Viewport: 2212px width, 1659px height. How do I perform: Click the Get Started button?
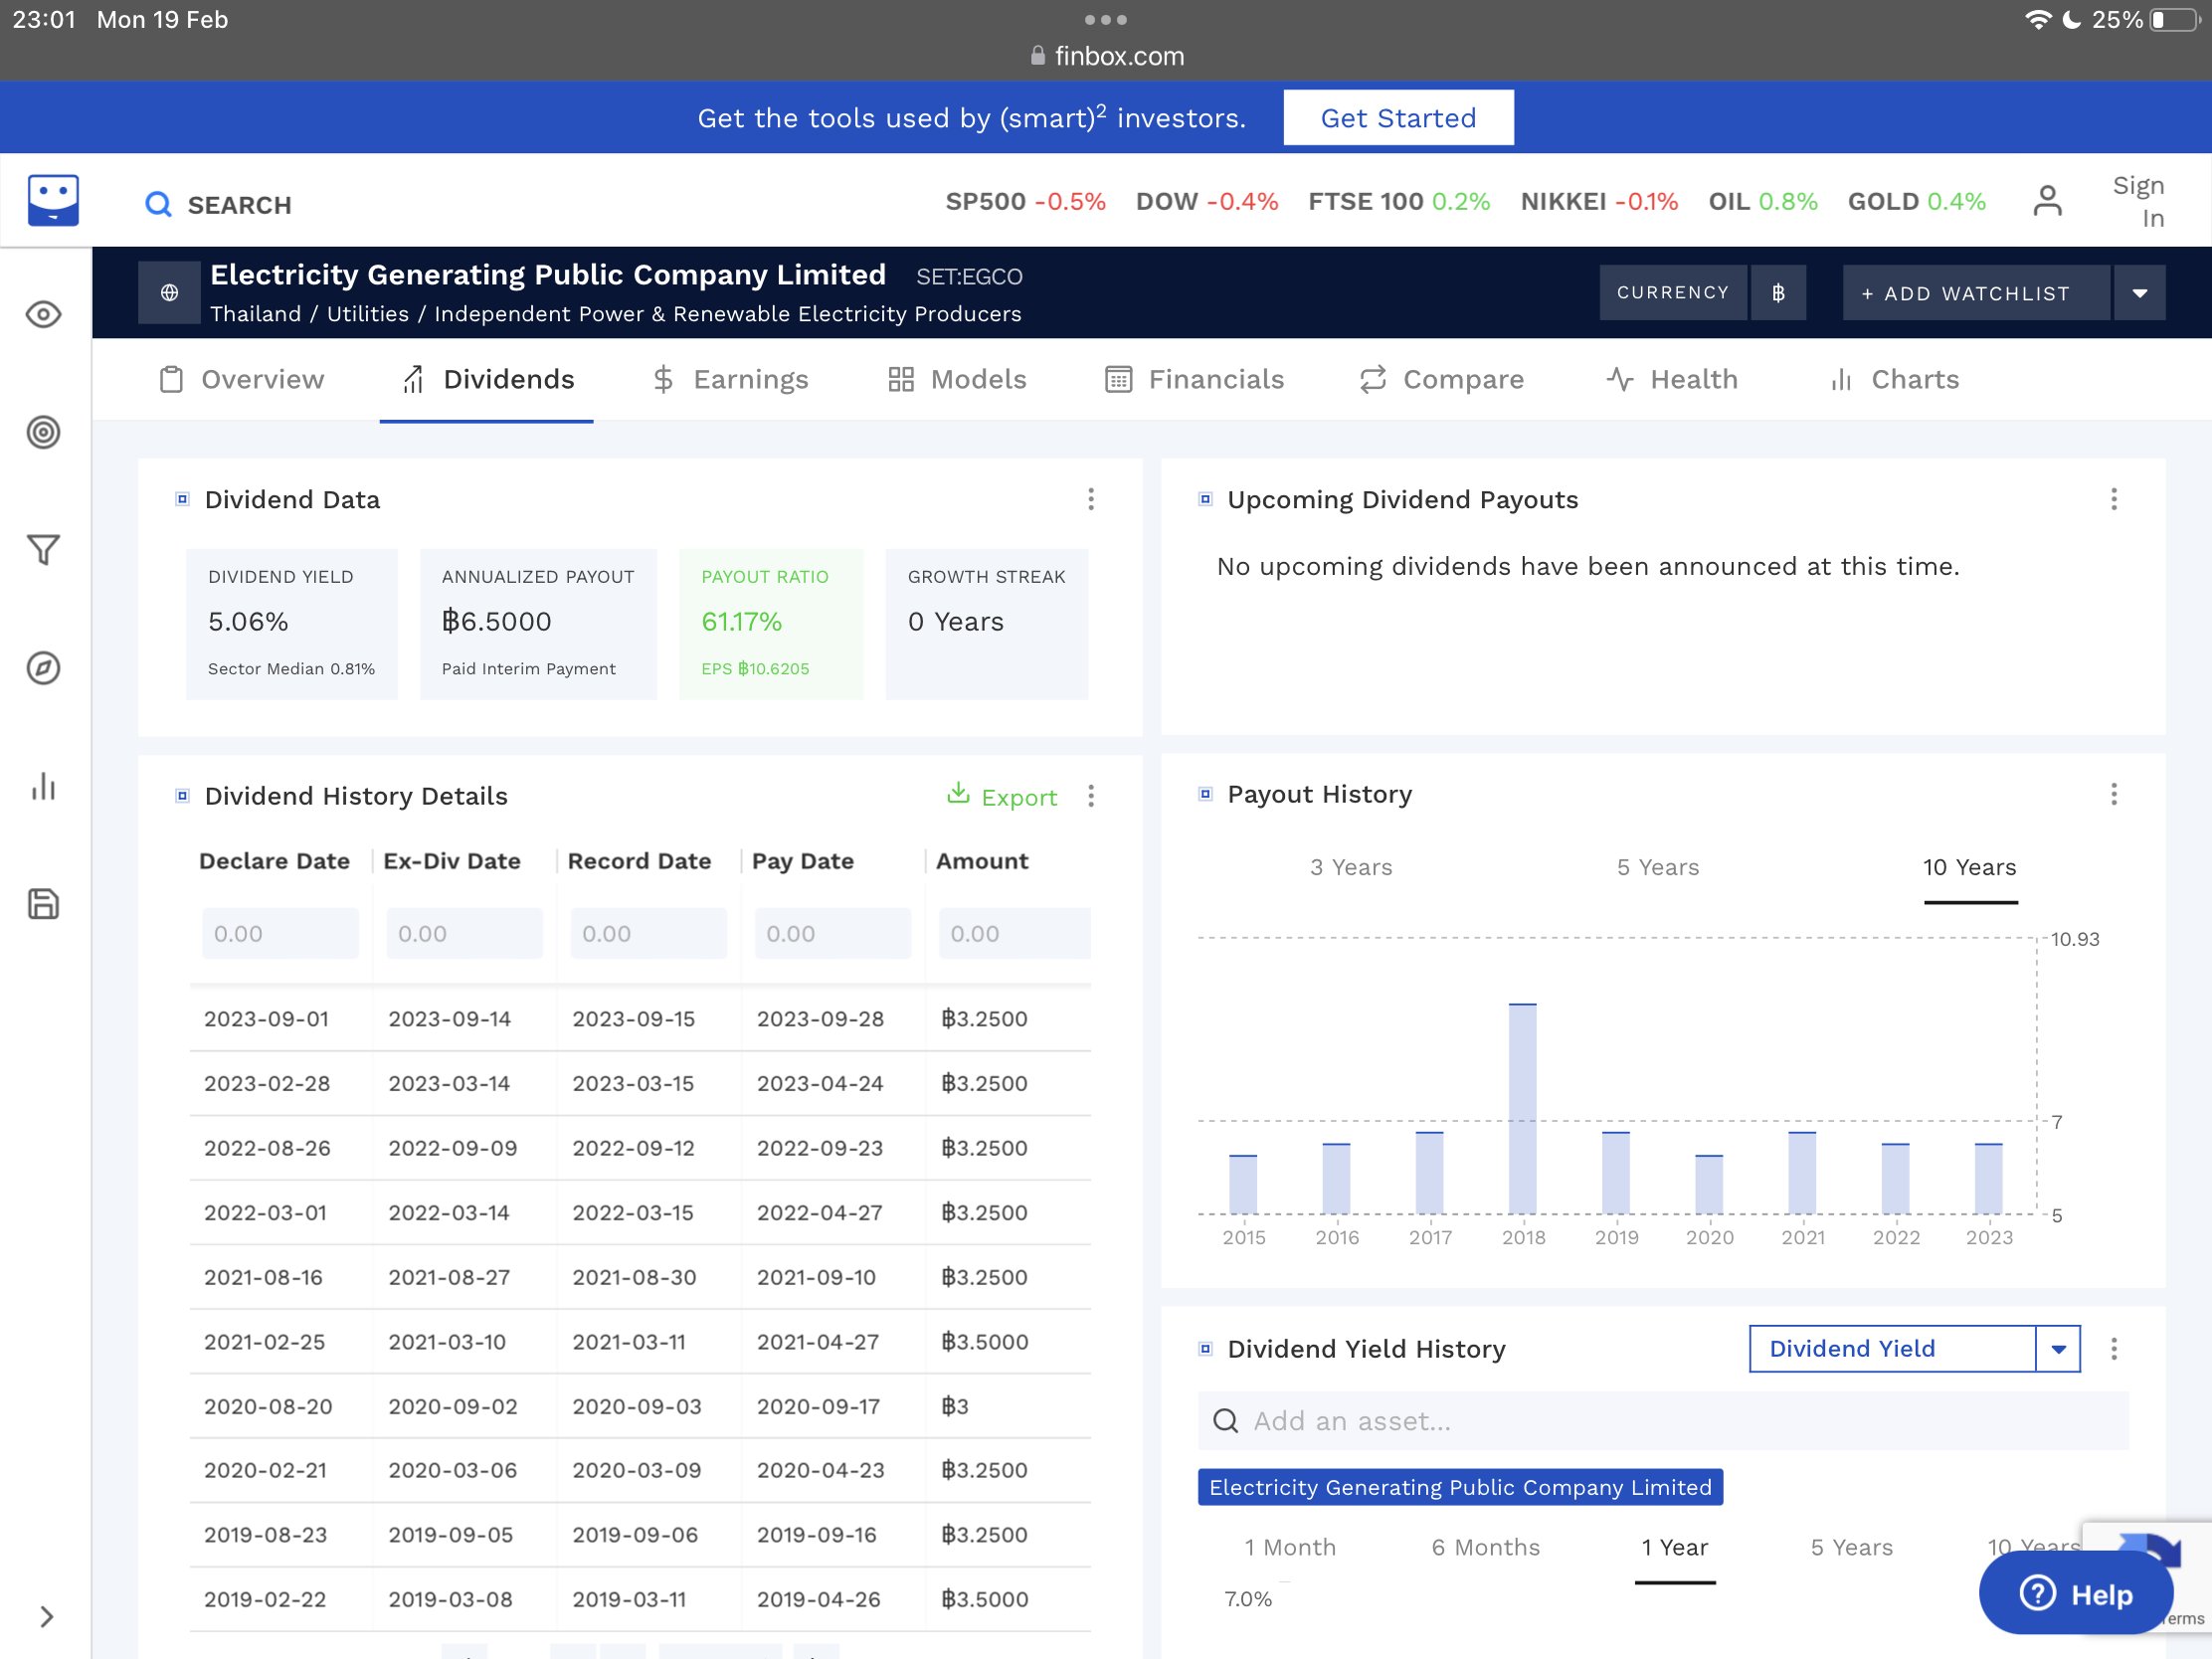coord(1398,118)
